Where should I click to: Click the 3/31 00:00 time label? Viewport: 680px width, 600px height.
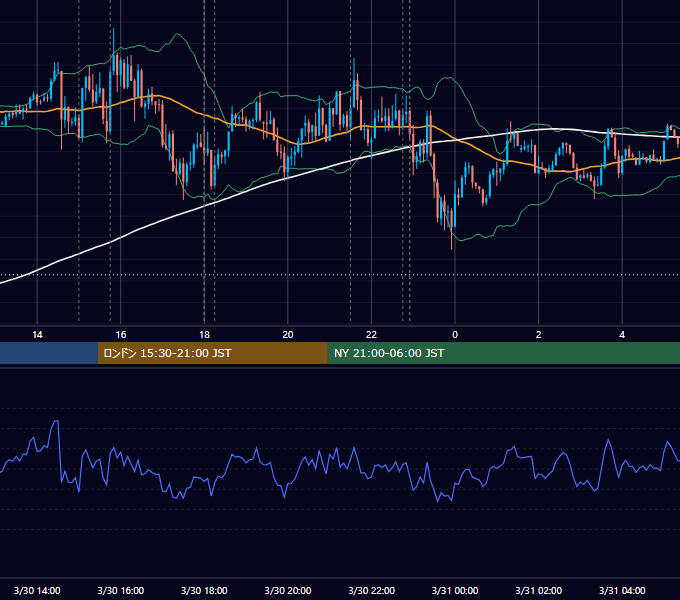coord(455,590)
